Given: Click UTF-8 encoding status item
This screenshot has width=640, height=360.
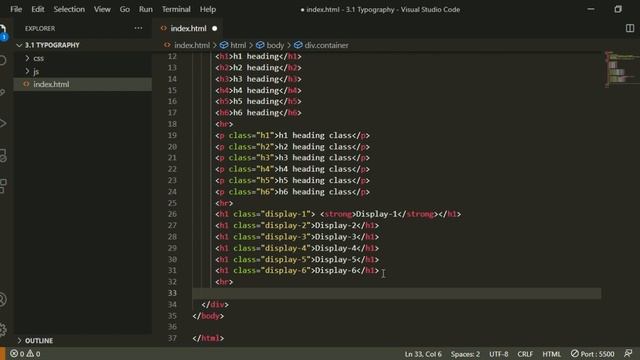Looking at the screenshot, I should [x=498, y=354].
